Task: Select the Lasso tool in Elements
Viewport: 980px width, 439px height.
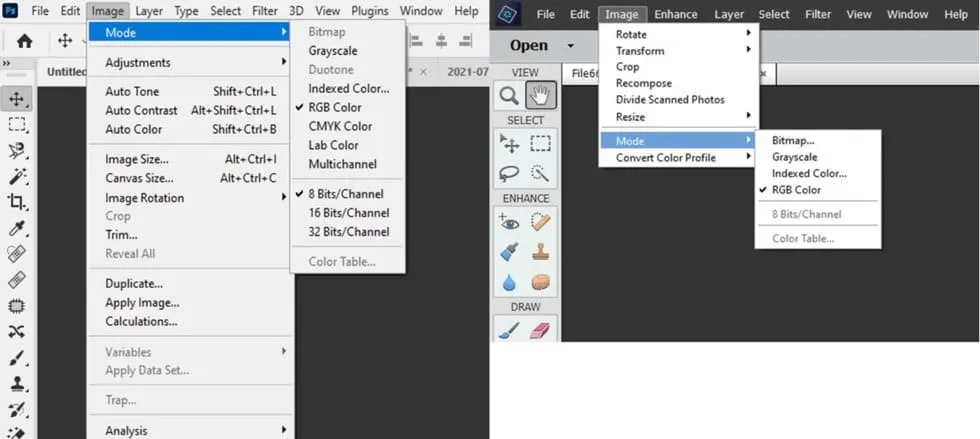Action: pyautogui.click(x=509, y=173)
